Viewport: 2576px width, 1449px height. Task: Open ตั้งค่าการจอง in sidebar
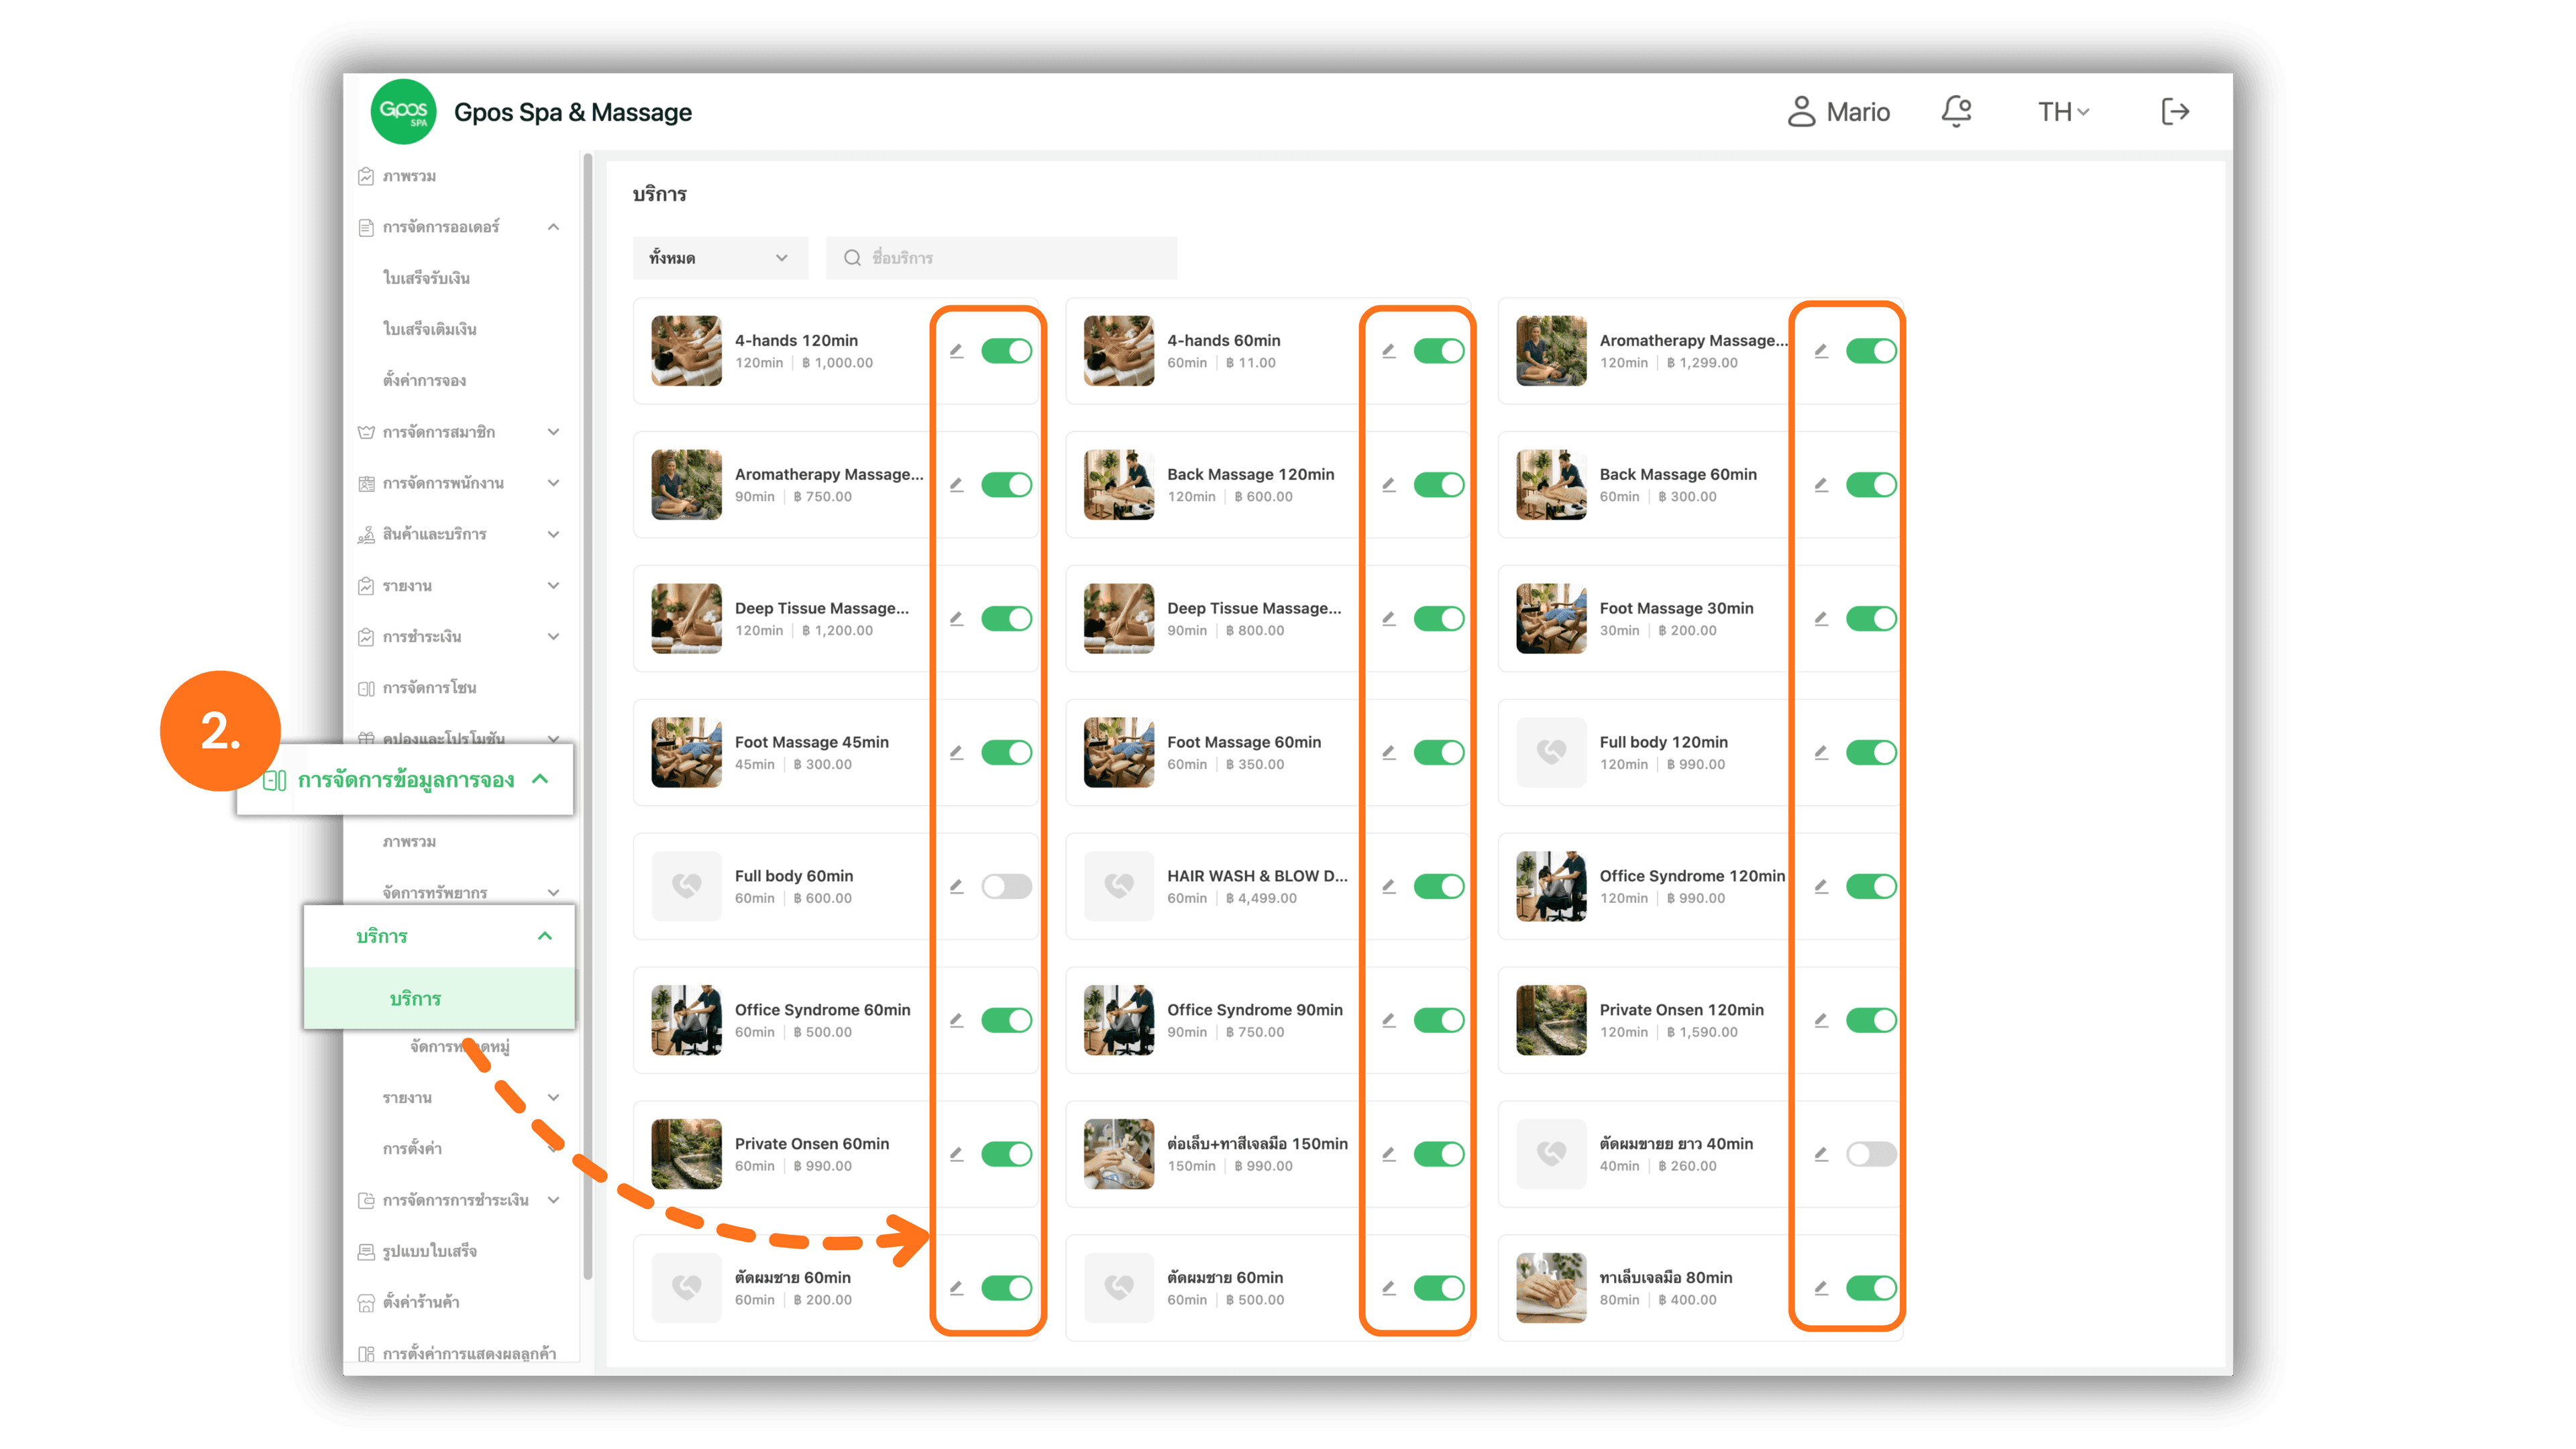(424, 381)
